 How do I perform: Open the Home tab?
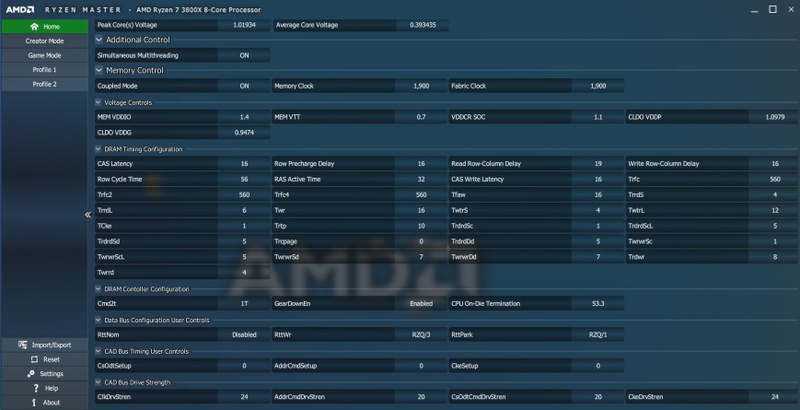point(45,27)
